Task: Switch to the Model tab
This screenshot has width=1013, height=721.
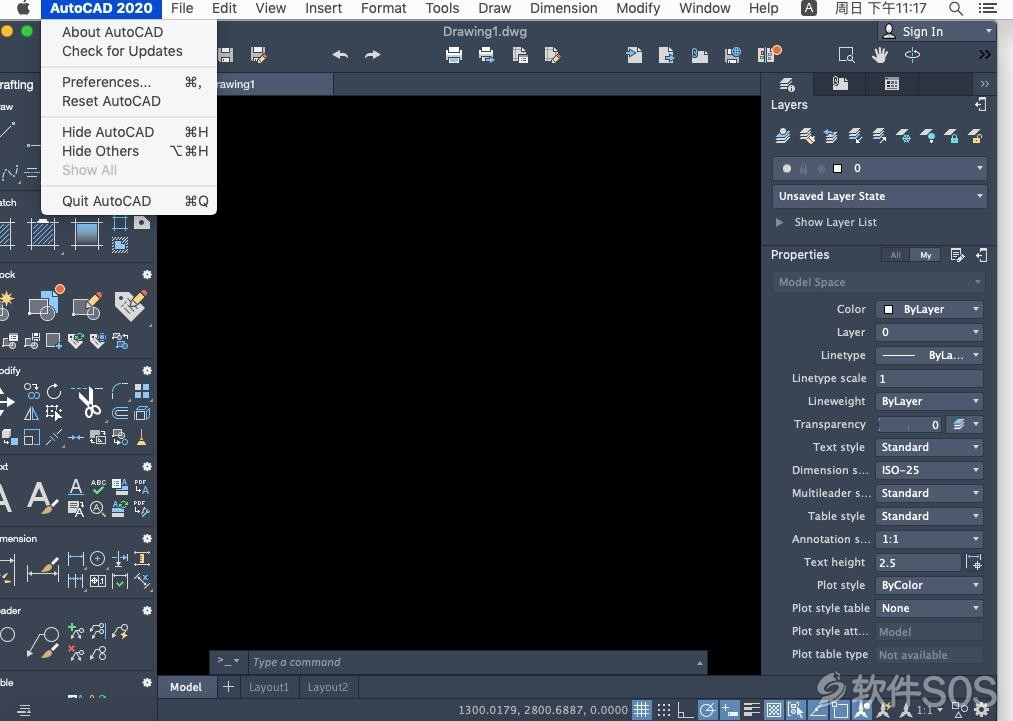Action: [x=186, y=687]
